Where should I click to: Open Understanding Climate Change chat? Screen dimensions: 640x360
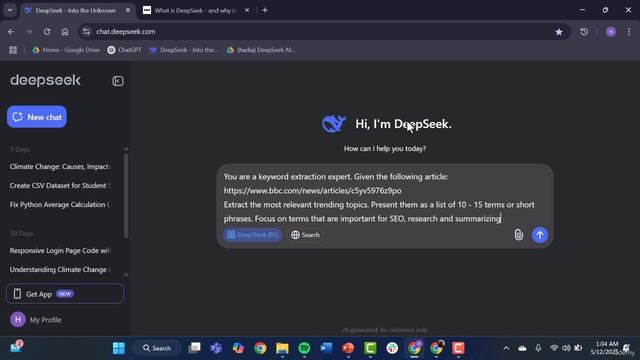60,269
